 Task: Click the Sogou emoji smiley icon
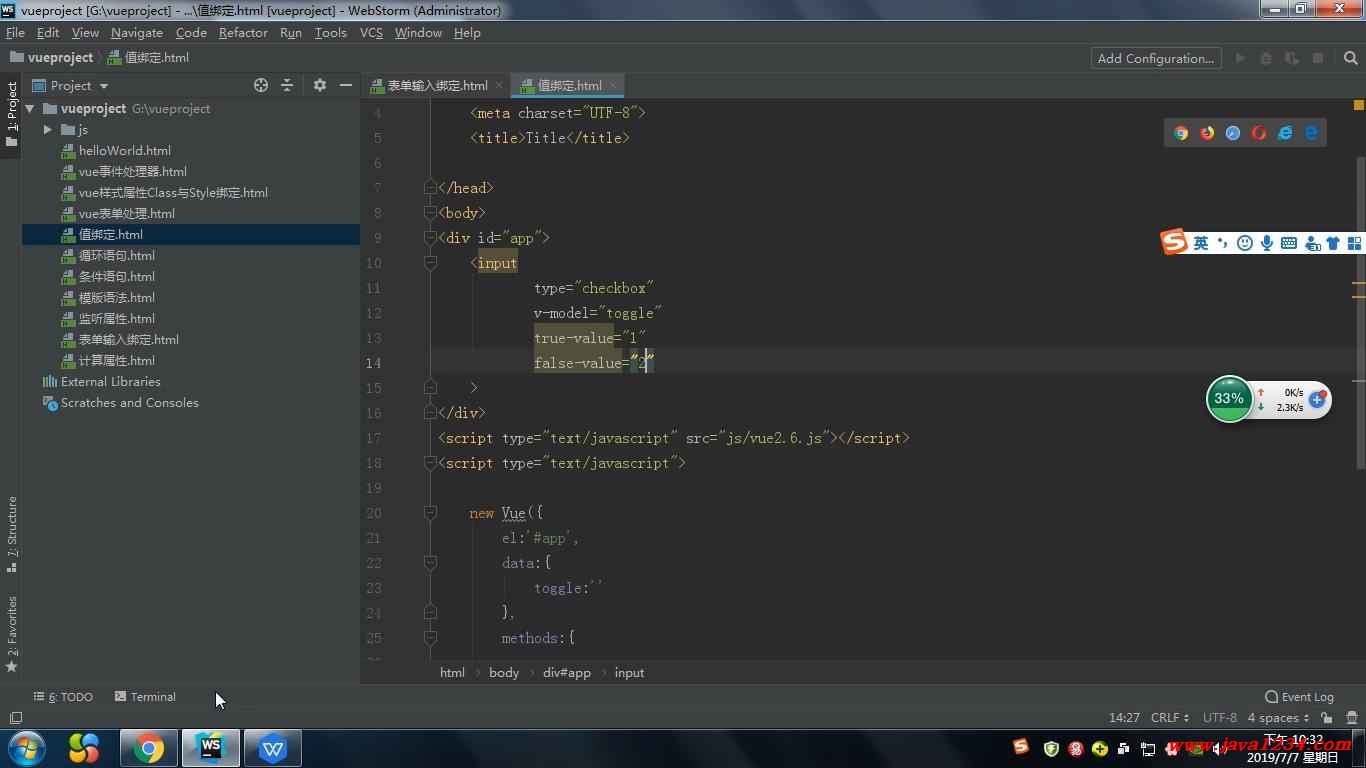click(x=1245, y=243)
